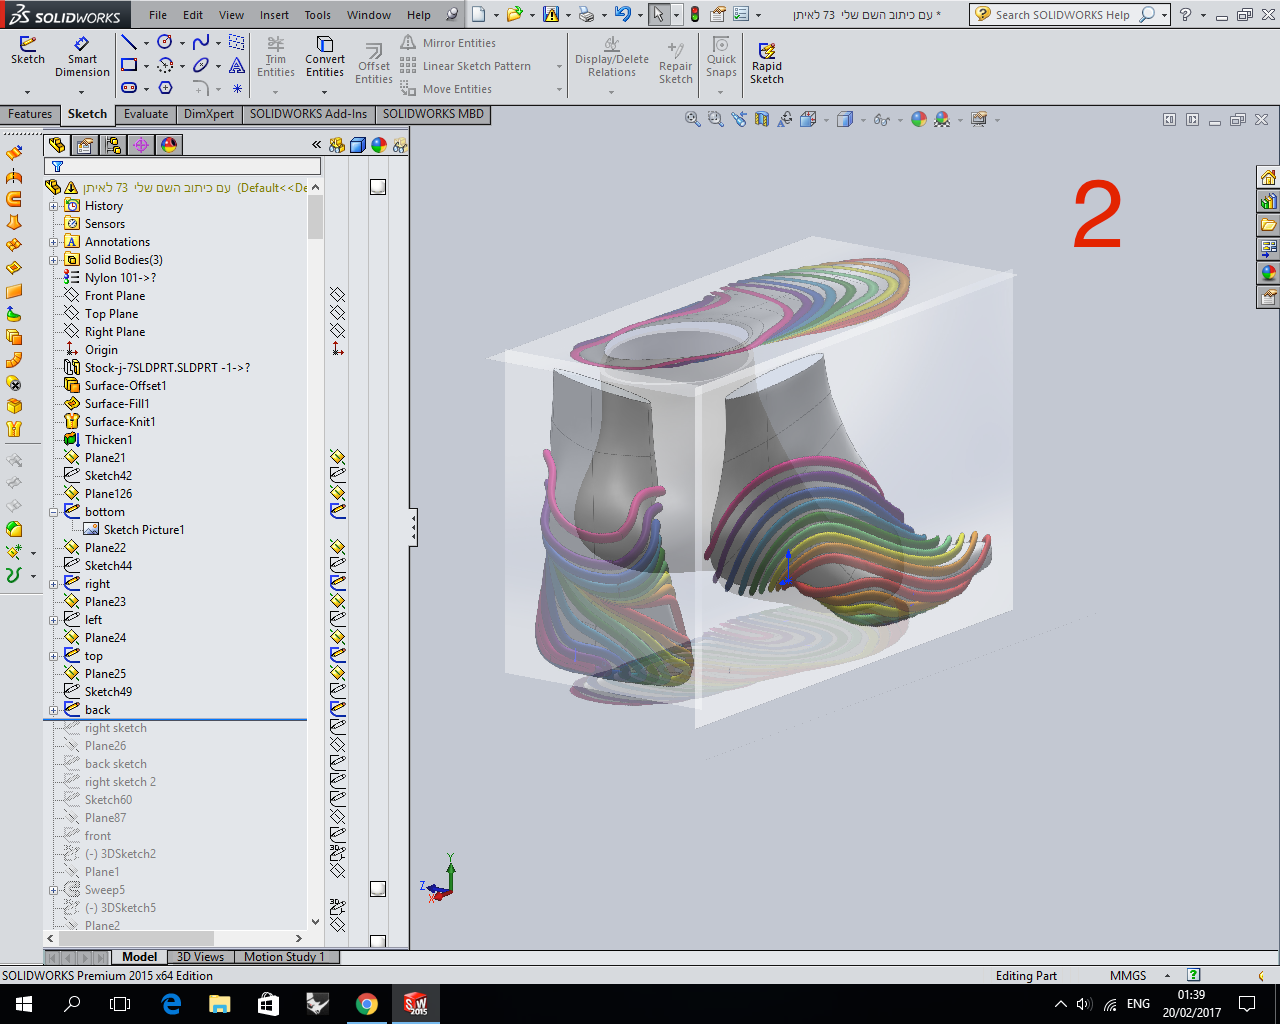Viewport: 1280px width, 1024px height.
Task: Enable the Rapid Sketch tool
Action: (x=766, y=57)
